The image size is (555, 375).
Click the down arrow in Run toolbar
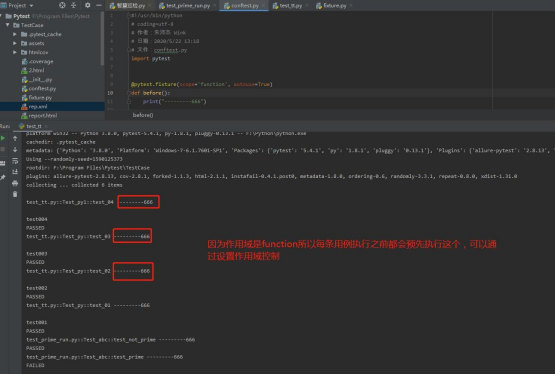(x=15, y=149)
